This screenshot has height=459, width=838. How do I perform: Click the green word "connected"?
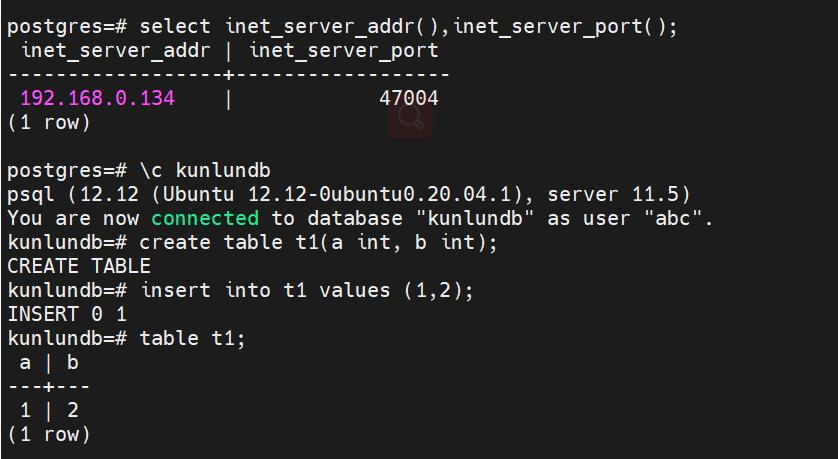(204, 218)
